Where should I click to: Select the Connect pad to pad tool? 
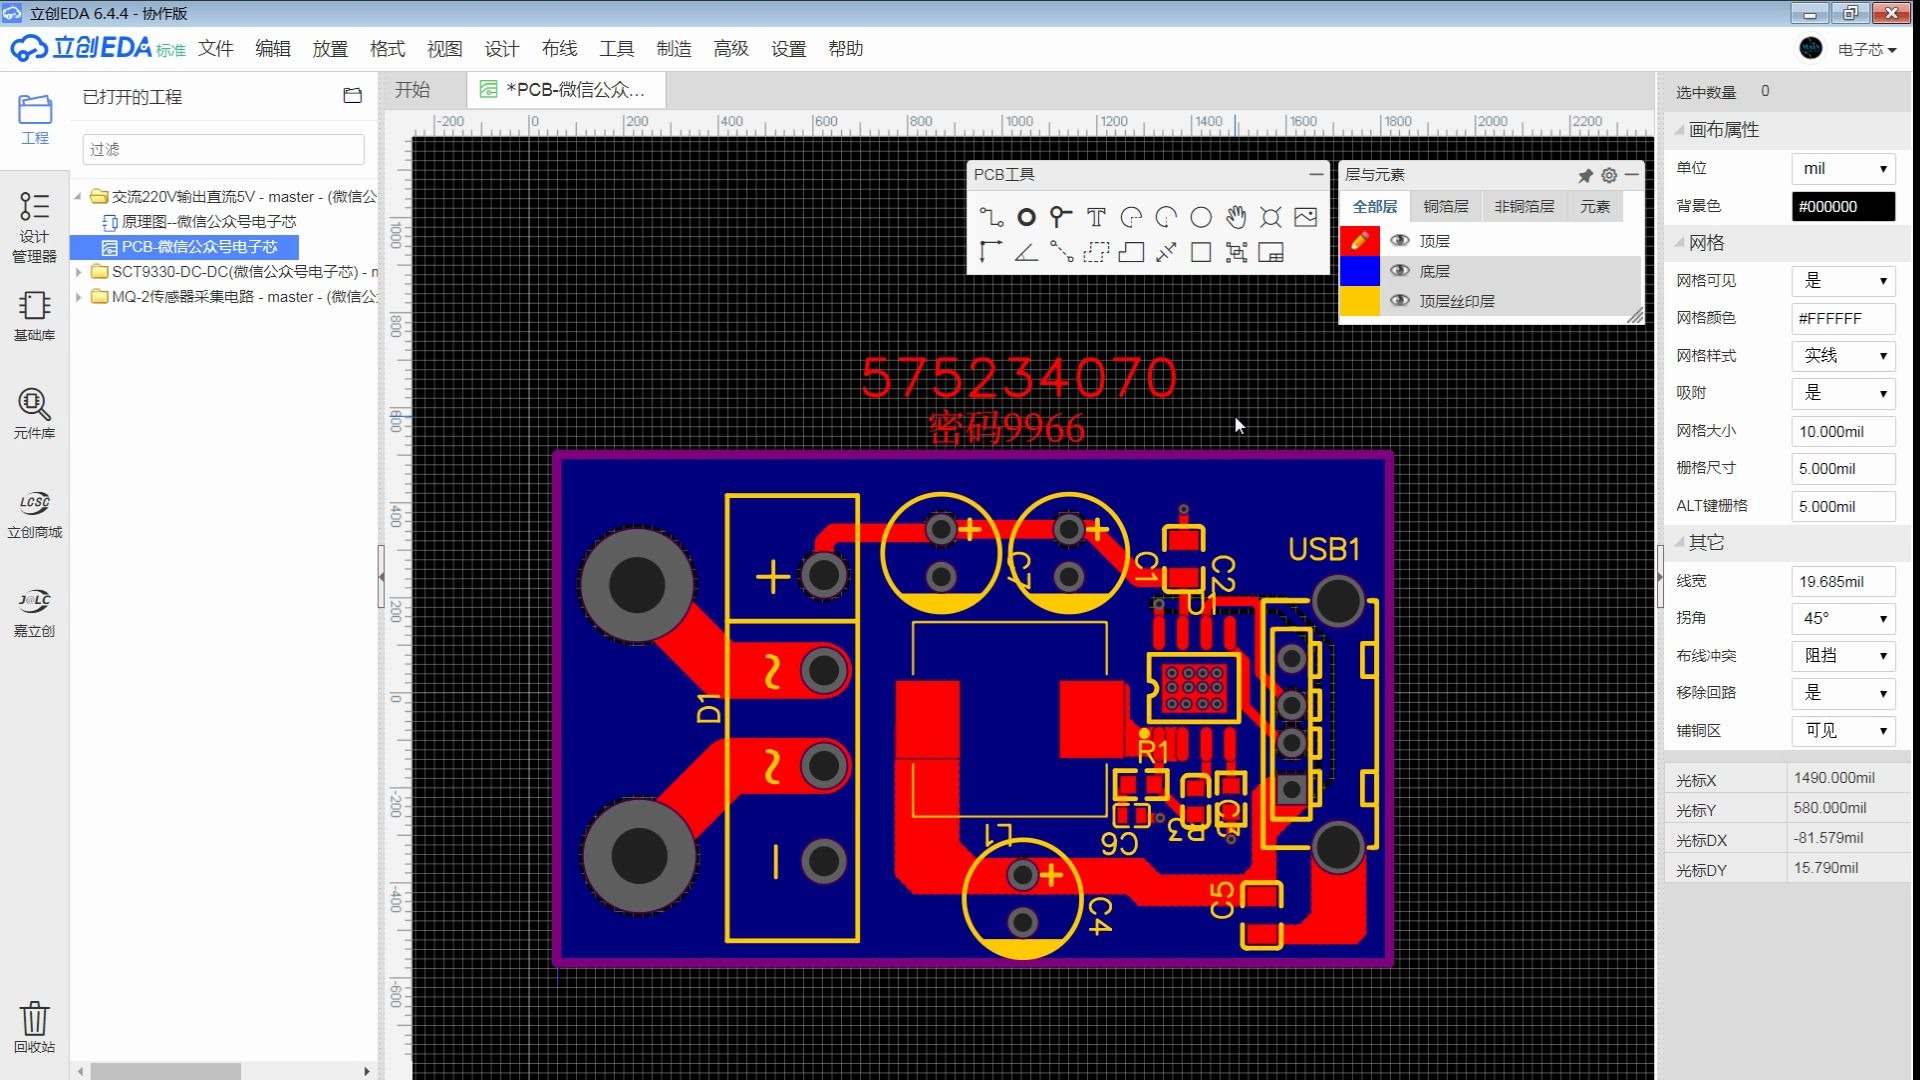pyautogui.click(x=1061, y=252)
